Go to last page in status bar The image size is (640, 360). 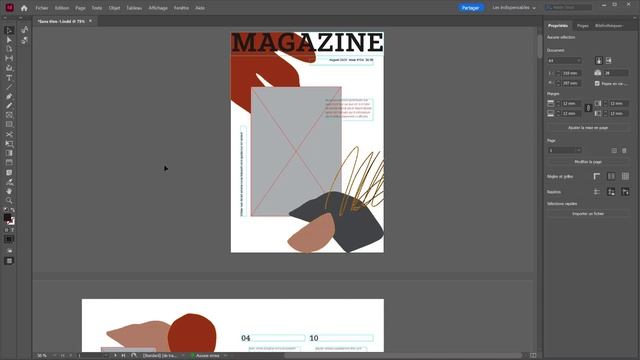point(123,356)
